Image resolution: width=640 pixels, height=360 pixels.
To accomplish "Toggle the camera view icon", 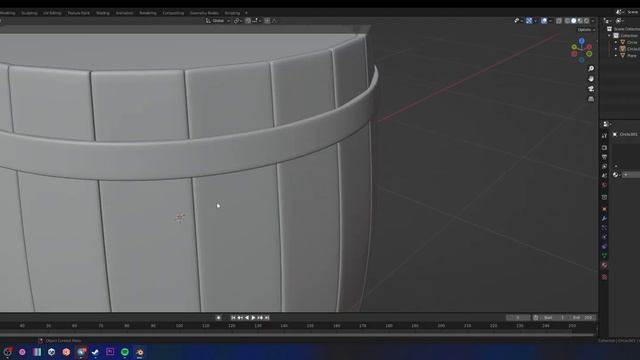I will (591, 89).
